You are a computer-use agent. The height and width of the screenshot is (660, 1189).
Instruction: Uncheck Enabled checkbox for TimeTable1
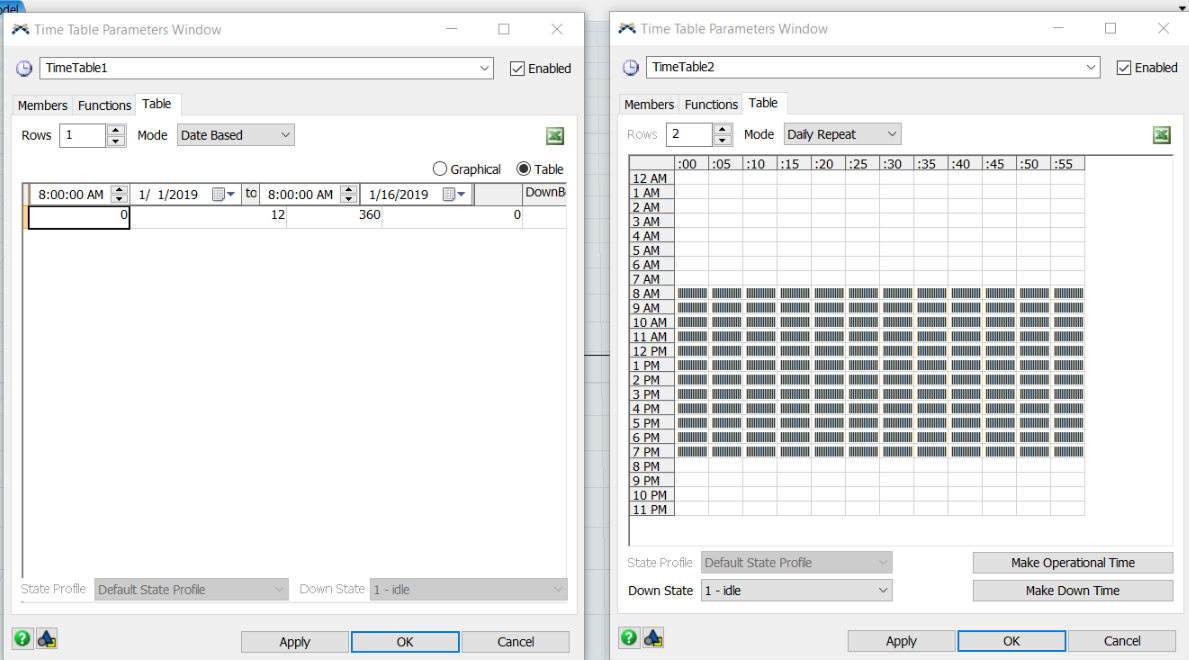(517, 68)
